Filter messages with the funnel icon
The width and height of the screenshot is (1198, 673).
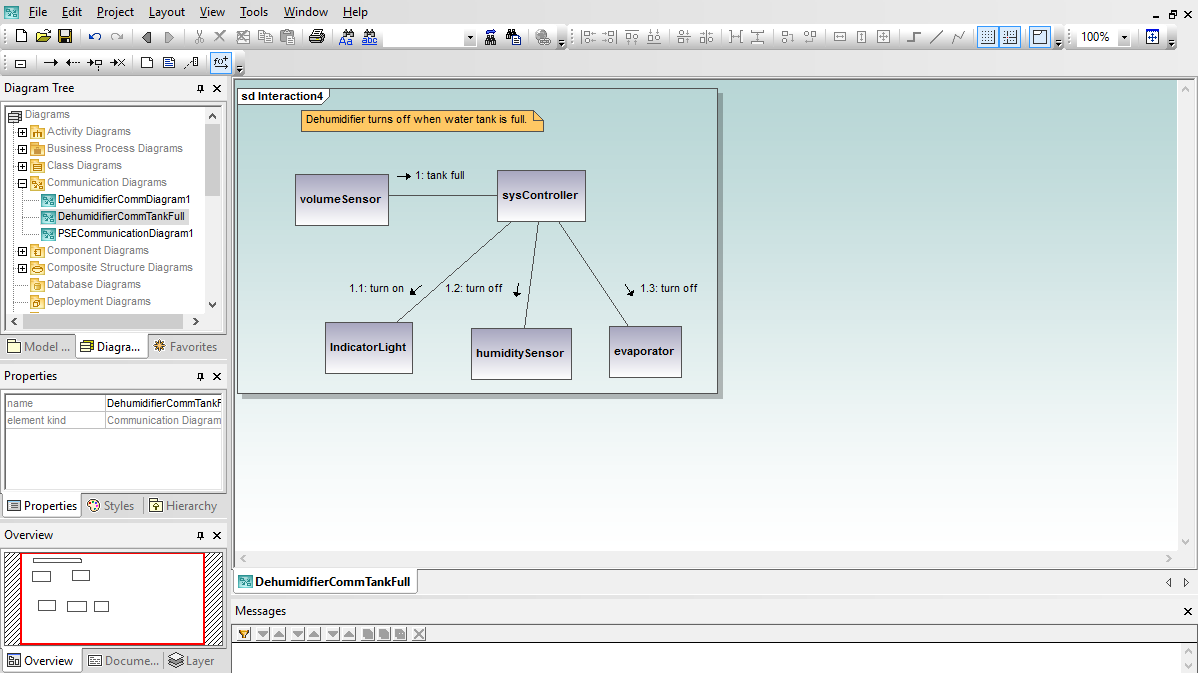pos(244,634)
